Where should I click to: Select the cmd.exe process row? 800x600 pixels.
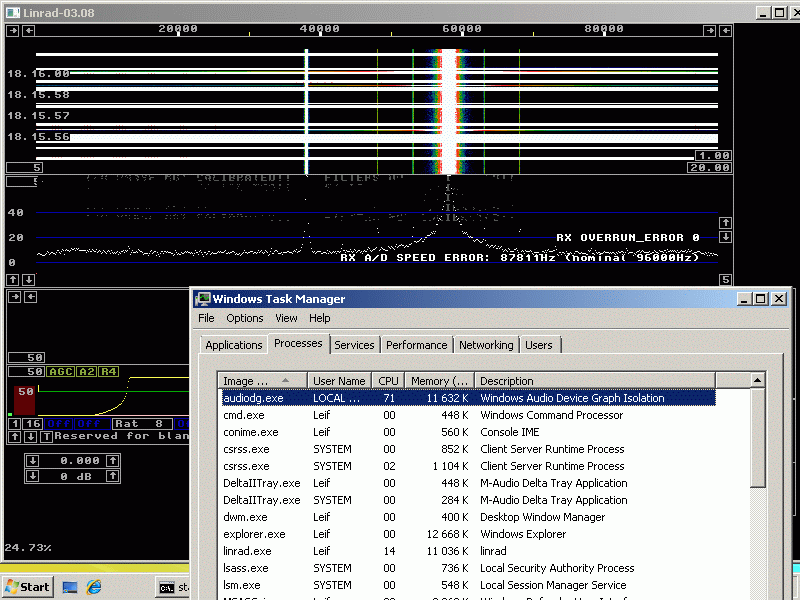tap(468, 415)
